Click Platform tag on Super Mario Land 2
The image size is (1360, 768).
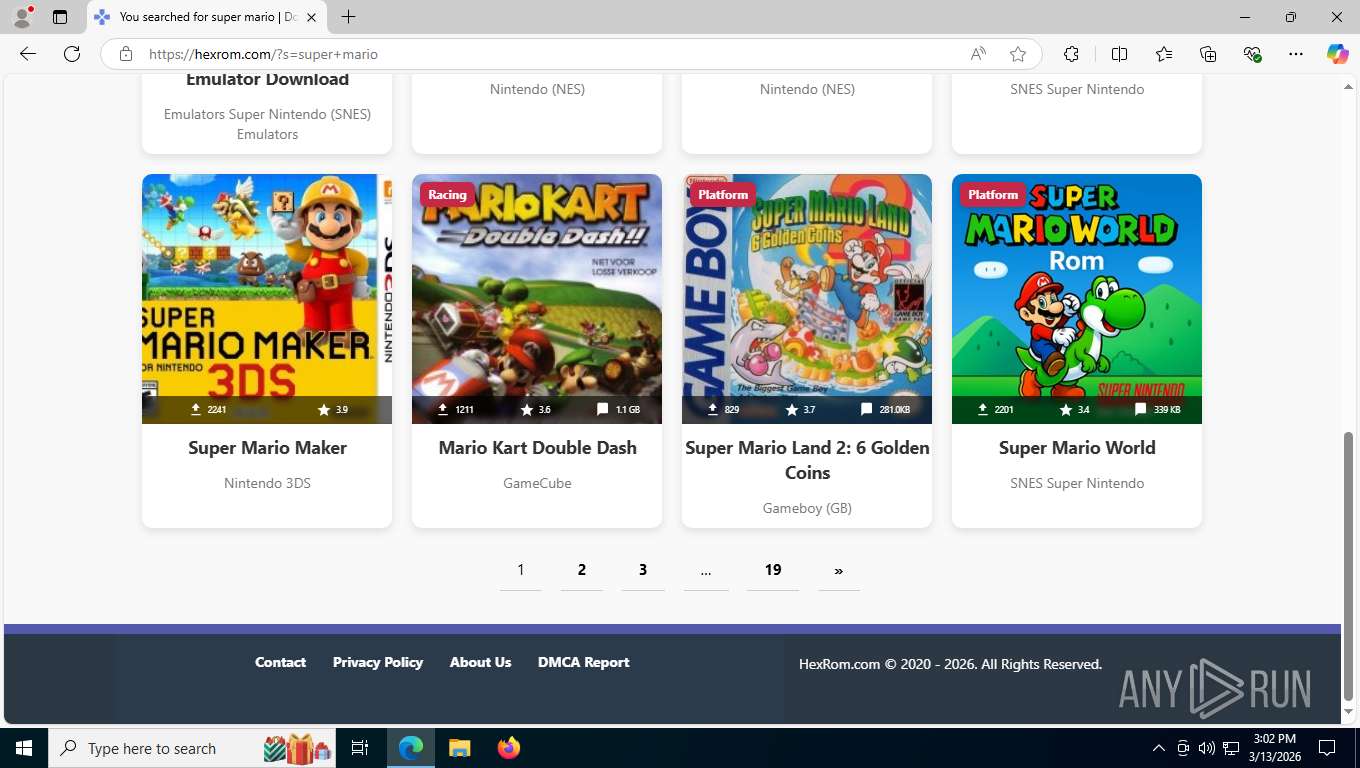[723, 195]
